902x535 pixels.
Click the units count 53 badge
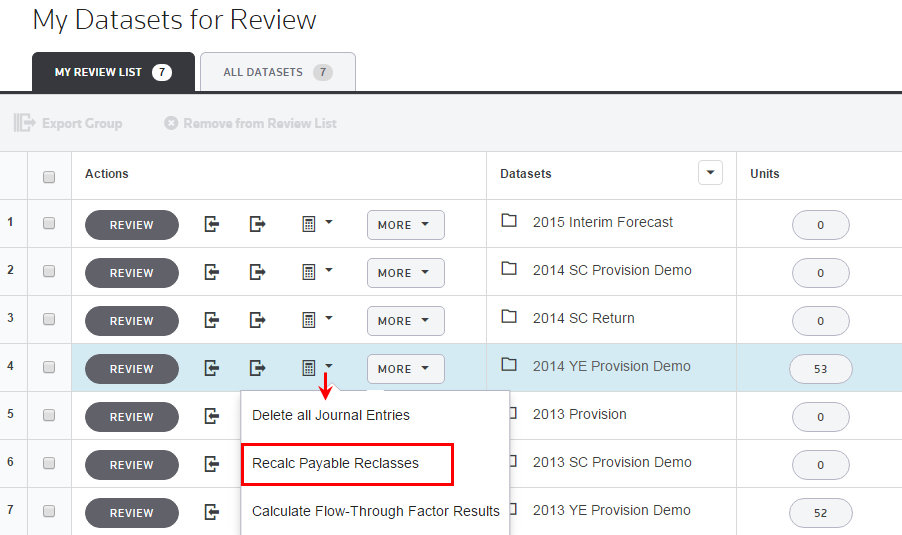[820, 369]
